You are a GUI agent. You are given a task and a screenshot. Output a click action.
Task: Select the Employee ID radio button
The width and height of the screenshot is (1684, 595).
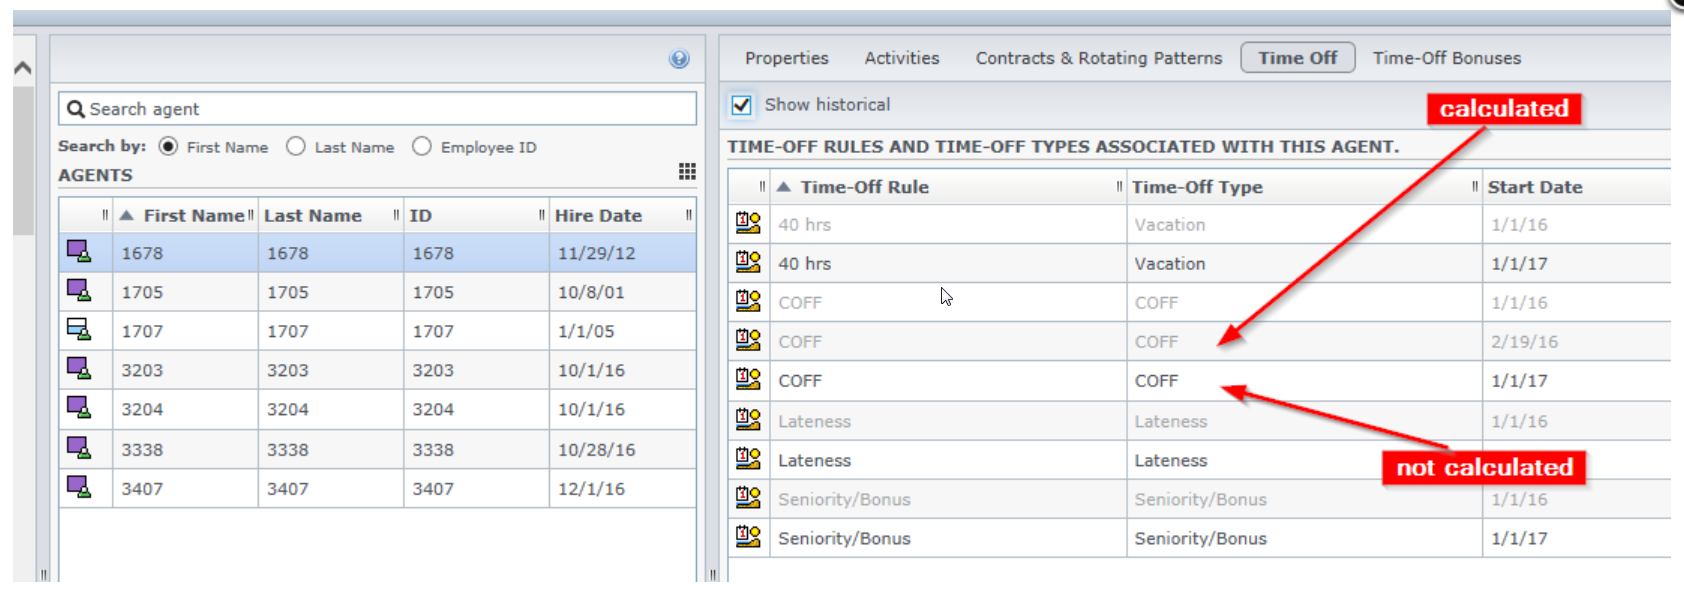coord(422,147)
